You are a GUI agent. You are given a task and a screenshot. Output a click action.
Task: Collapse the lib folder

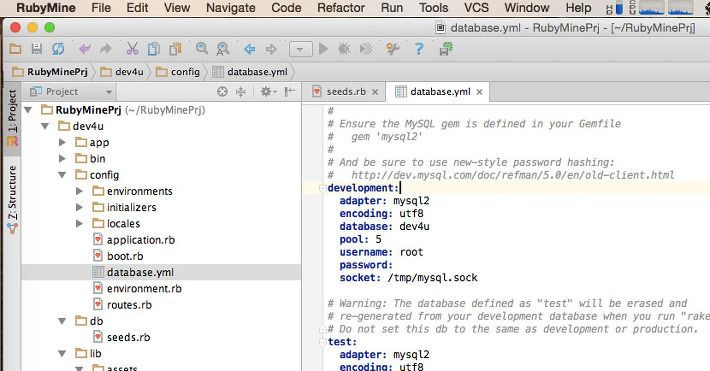click(62, 354)
